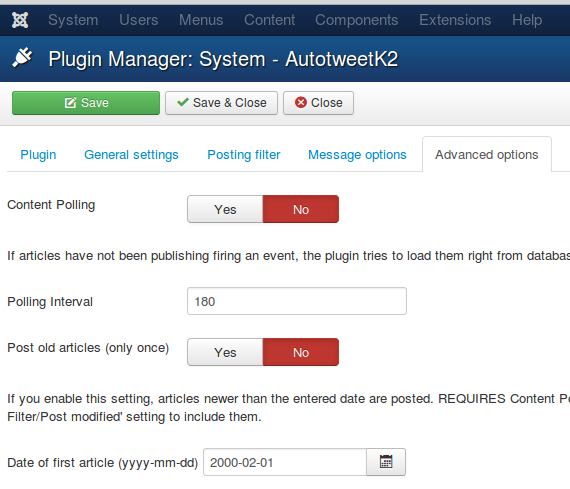Viewport: 570px width, 489px height.
Task: Open the calendar date picker icon
Action: pos(386,462)
